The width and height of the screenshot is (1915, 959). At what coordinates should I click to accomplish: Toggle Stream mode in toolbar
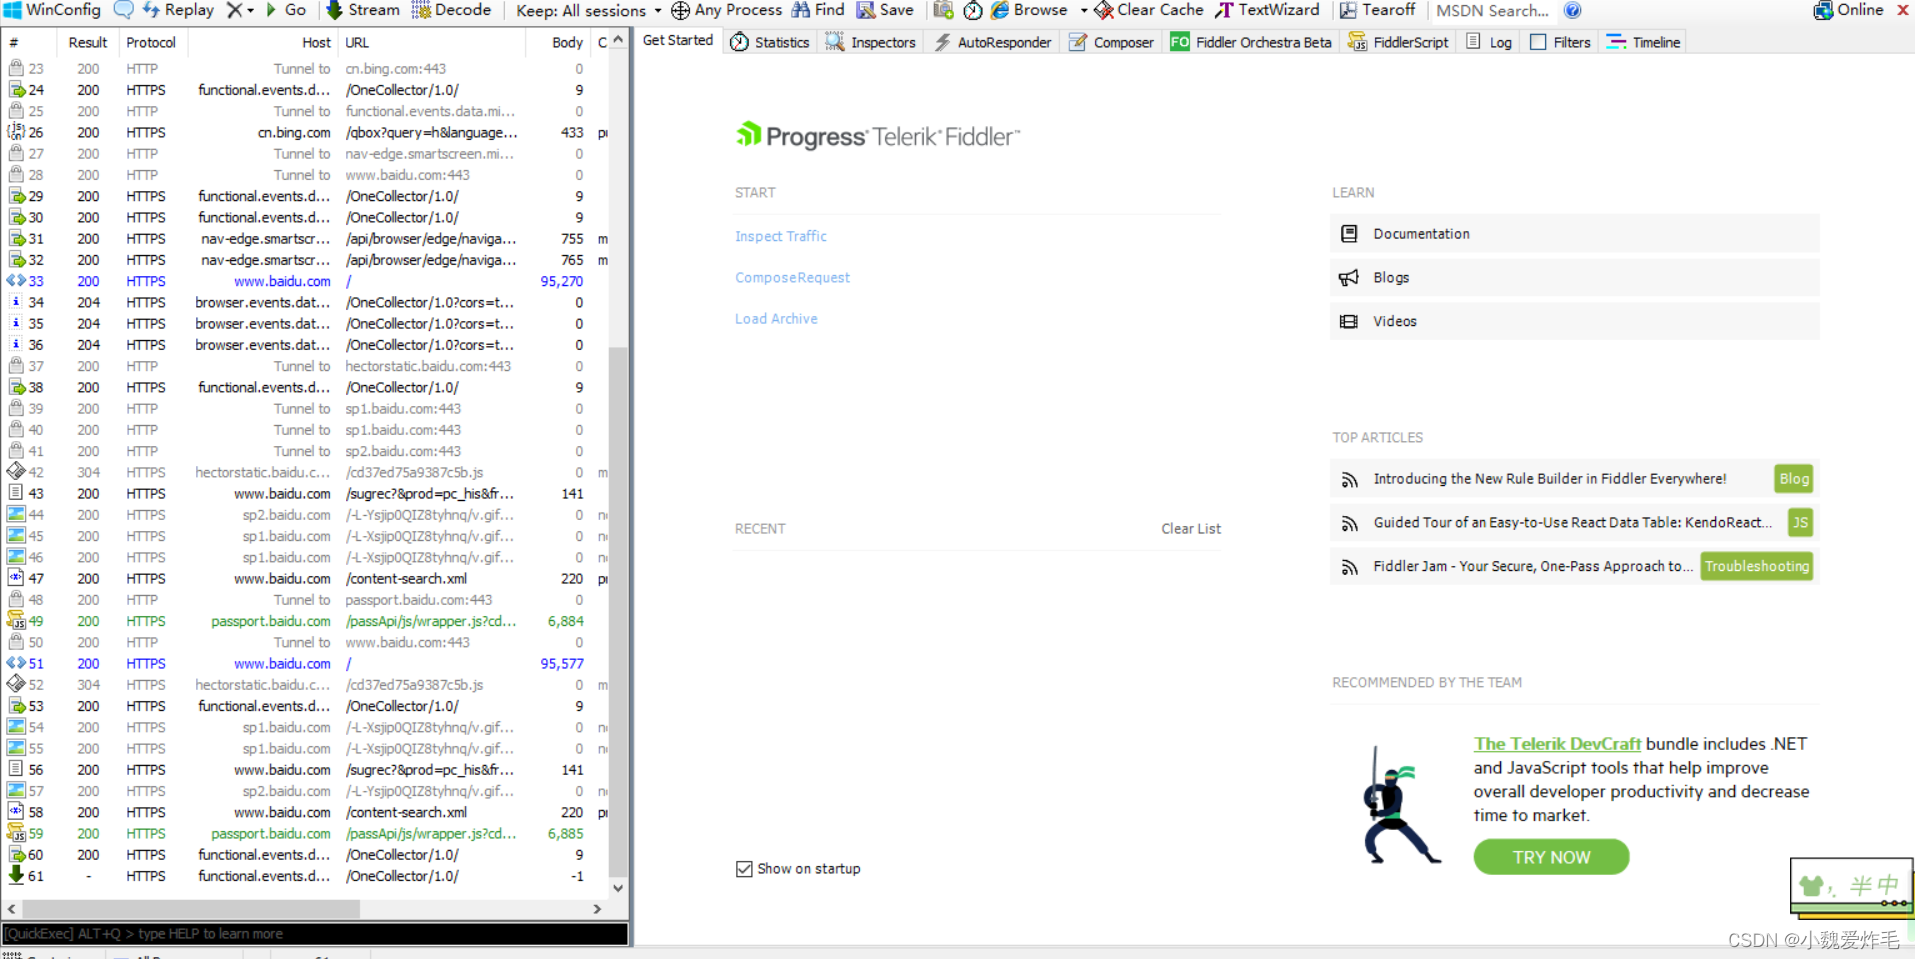pos(363,10)
